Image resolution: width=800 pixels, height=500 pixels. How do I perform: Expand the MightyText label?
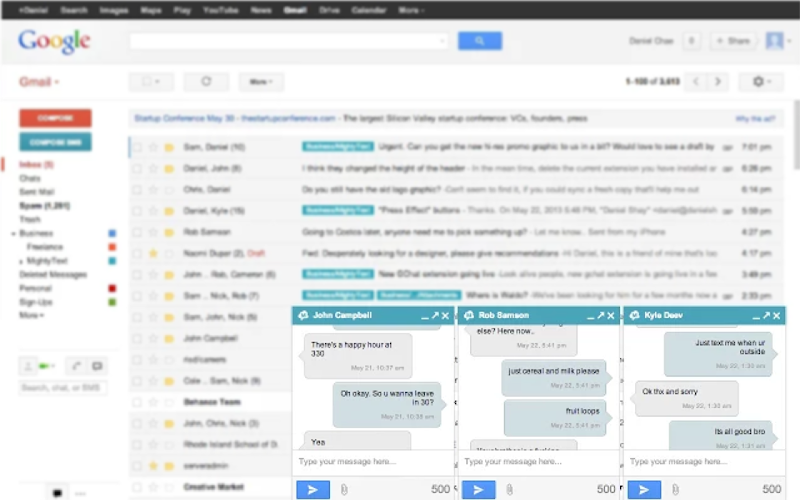pyautogui.click(x=21, y=262)
